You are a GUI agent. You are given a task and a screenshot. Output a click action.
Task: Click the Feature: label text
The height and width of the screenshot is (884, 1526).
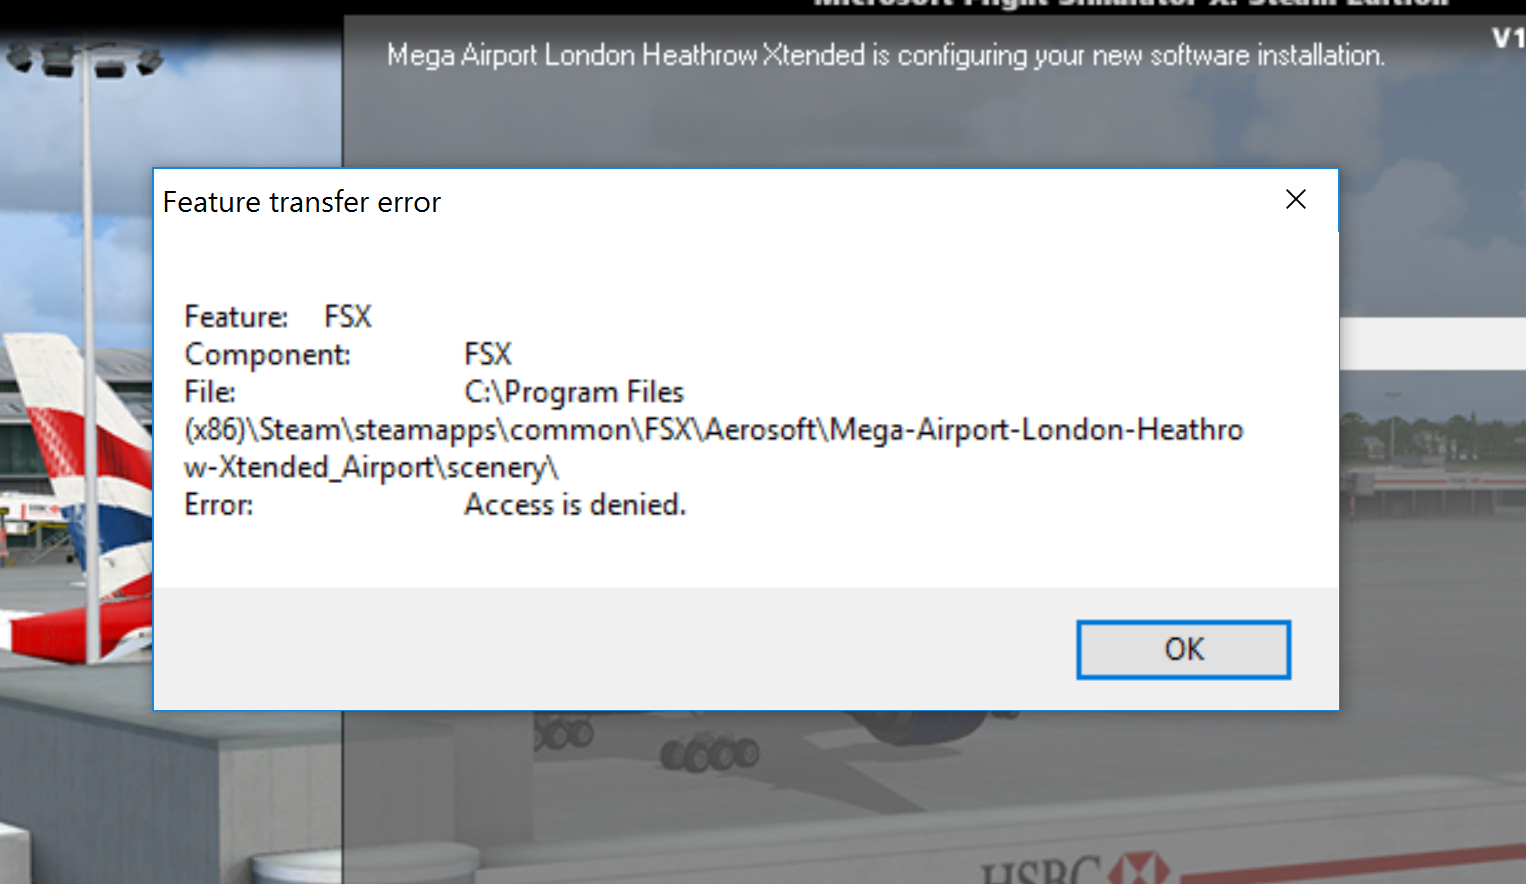236,317
